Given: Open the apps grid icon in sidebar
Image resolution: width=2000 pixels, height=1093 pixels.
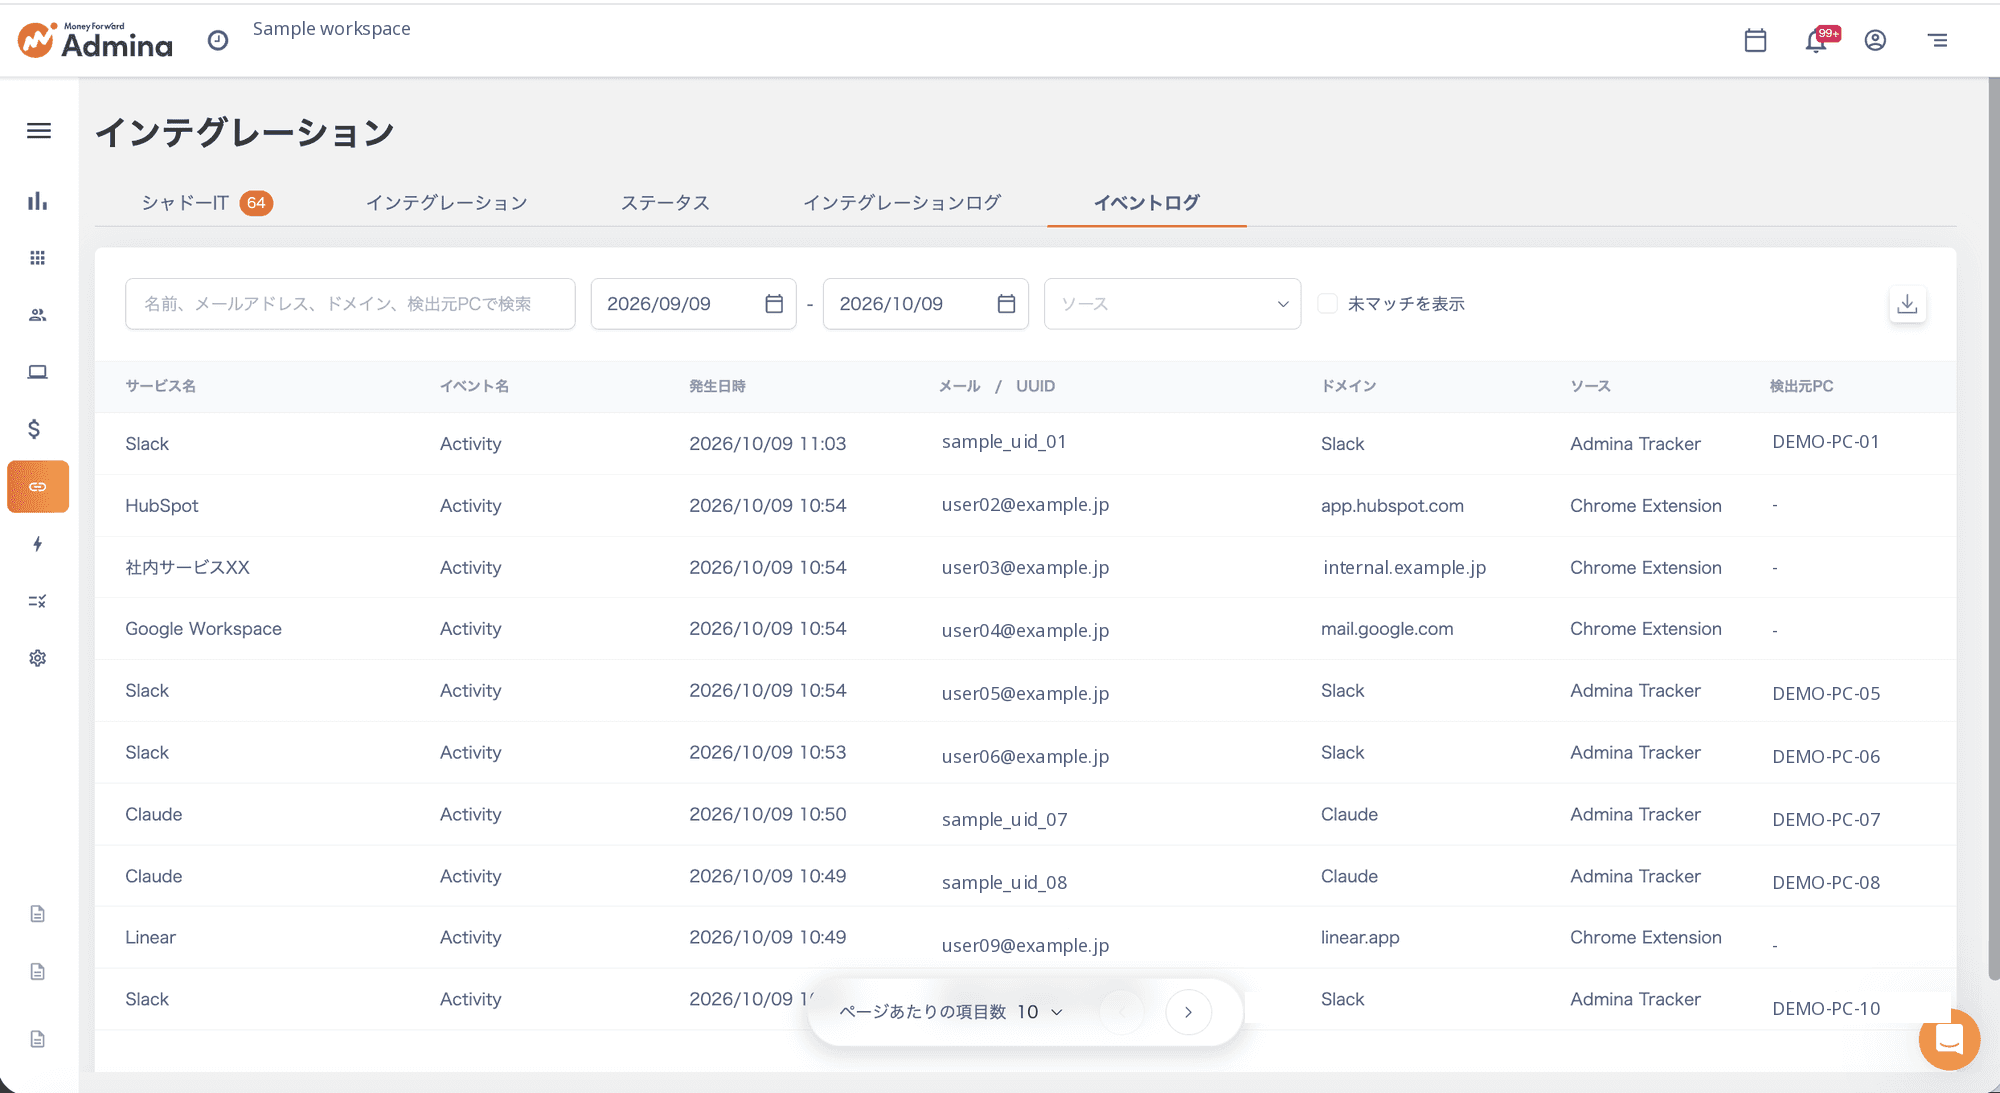Looking at the screenshot, I should click(x=37, y=258).
